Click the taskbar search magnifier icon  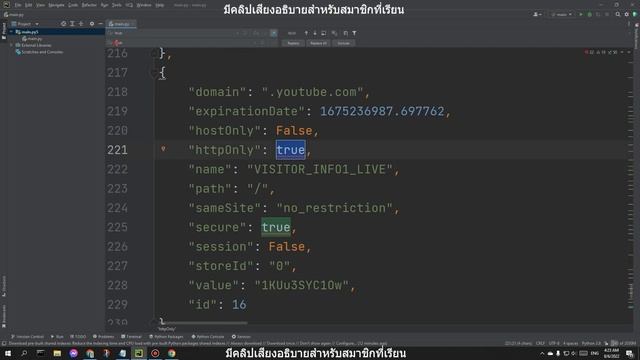click(x=24, y=353)
